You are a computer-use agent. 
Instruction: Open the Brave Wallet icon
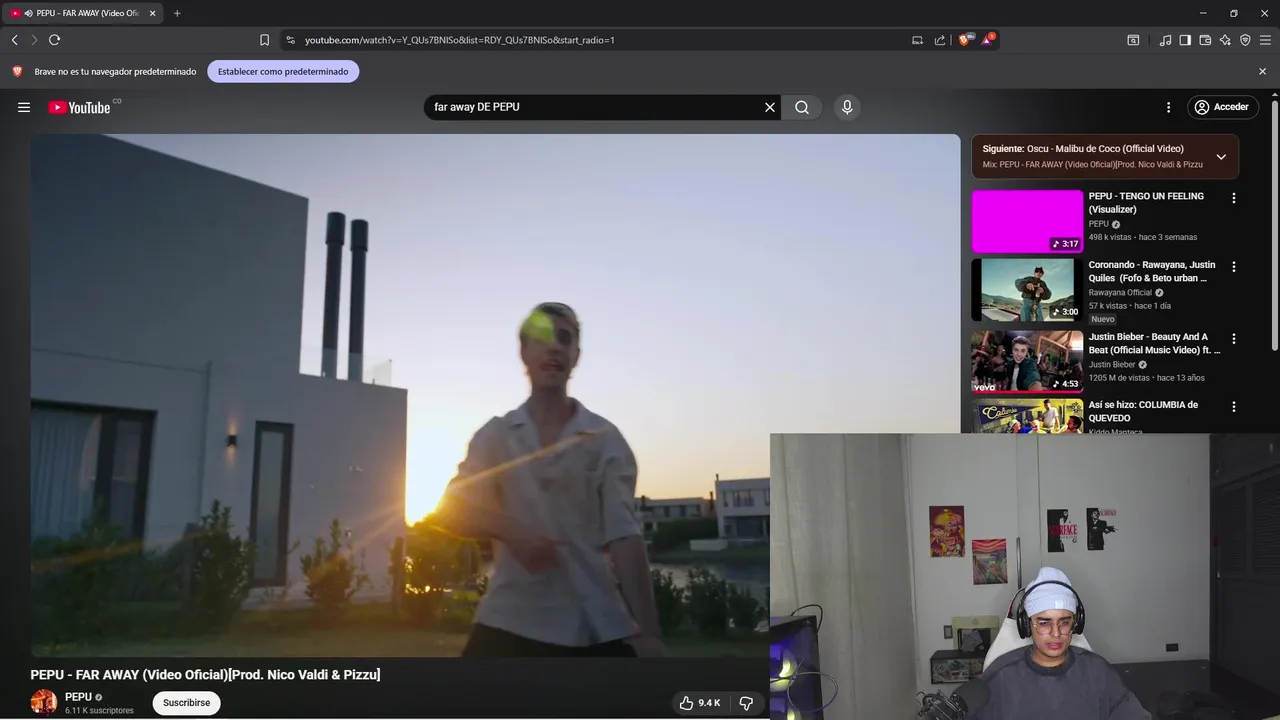tap(1205, 40)
